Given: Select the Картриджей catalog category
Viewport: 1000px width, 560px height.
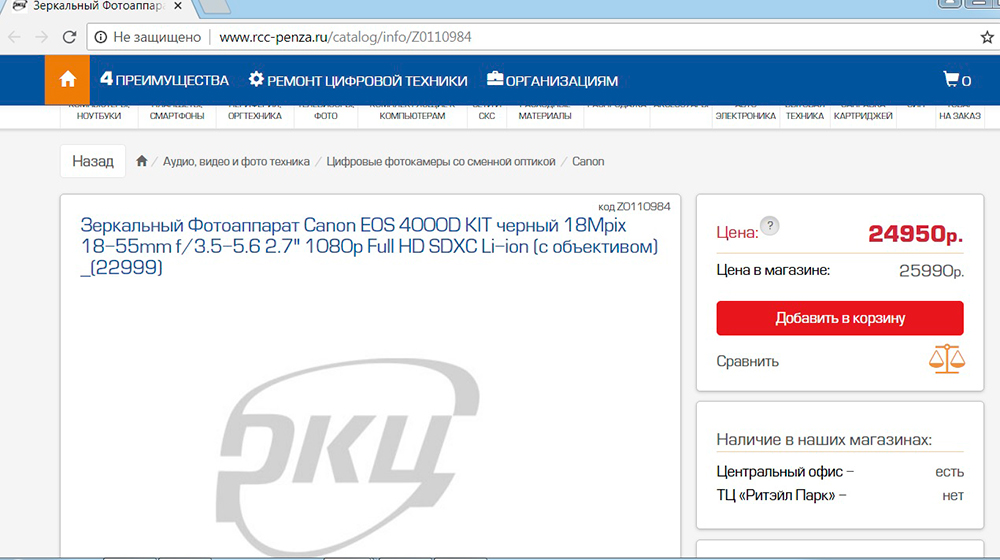Looking at the screenshot, I should [x=863, y=115].
